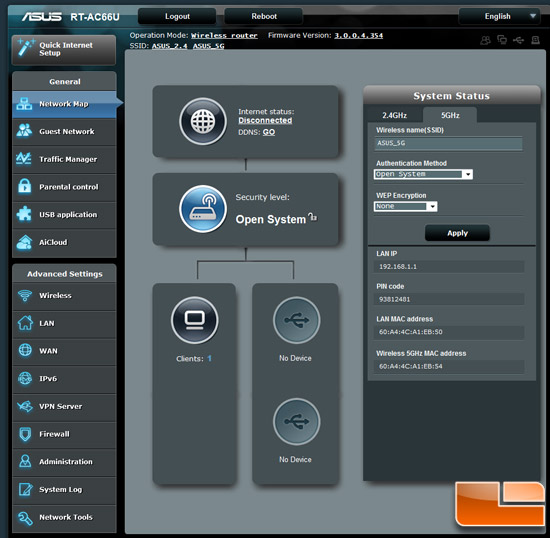Open Traffic Manager graph icon
Viewport: 550px width, 538px height.
click(24, 159)
